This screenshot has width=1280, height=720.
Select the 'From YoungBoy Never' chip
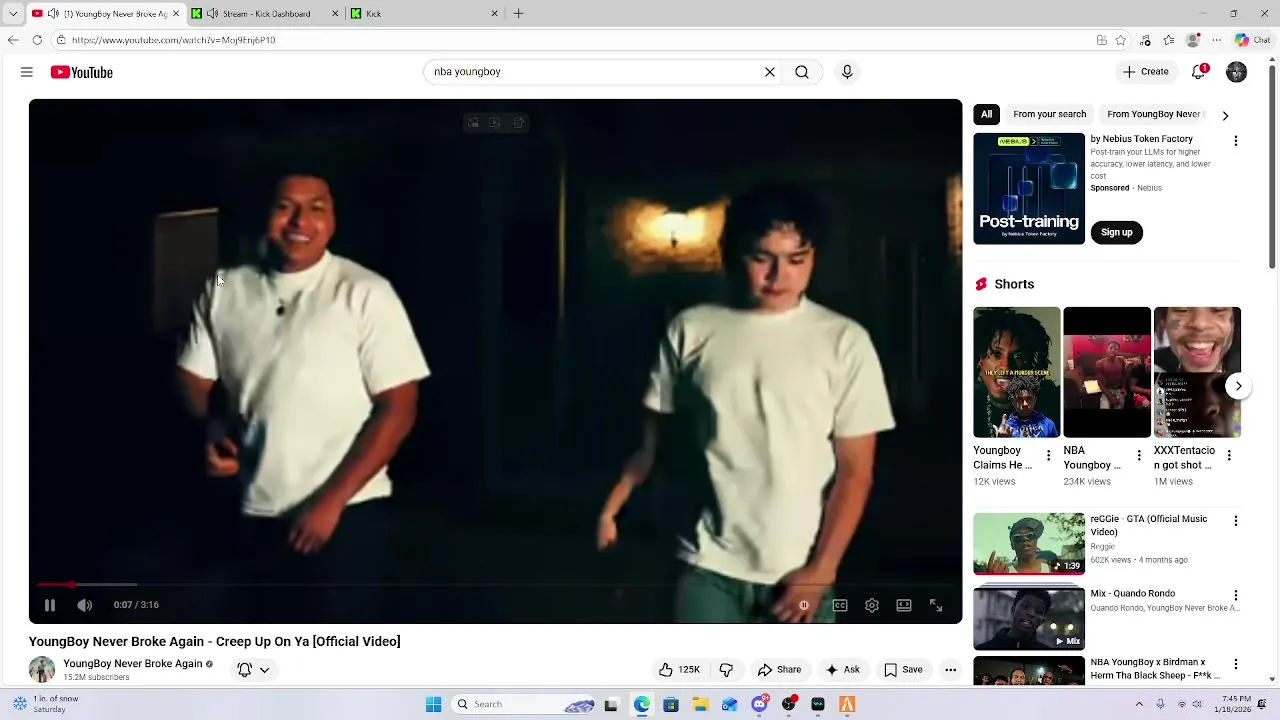pos(1153,114)
